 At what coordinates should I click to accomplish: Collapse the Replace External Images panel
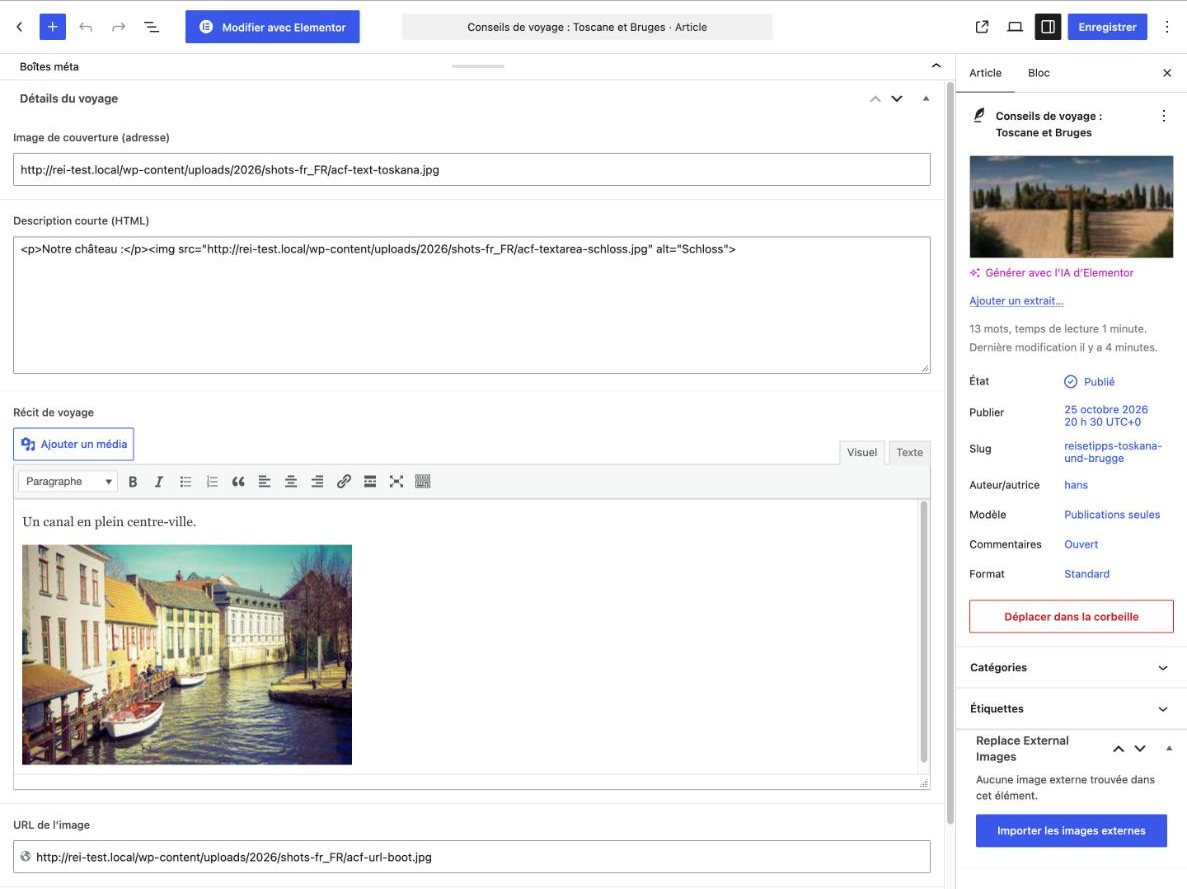[x=1169, y=748]
